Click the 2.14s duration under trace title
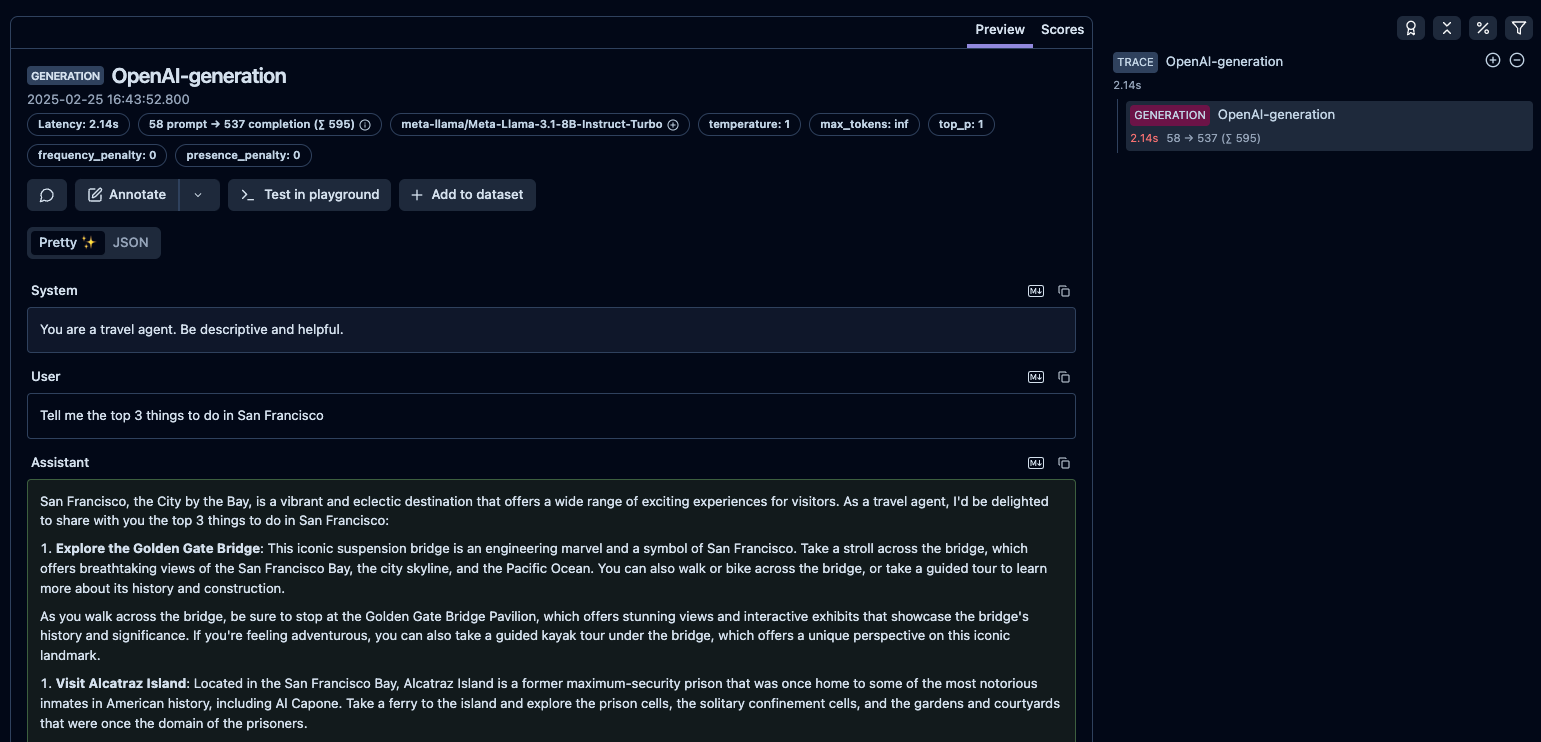 (x=1127, y=86)
